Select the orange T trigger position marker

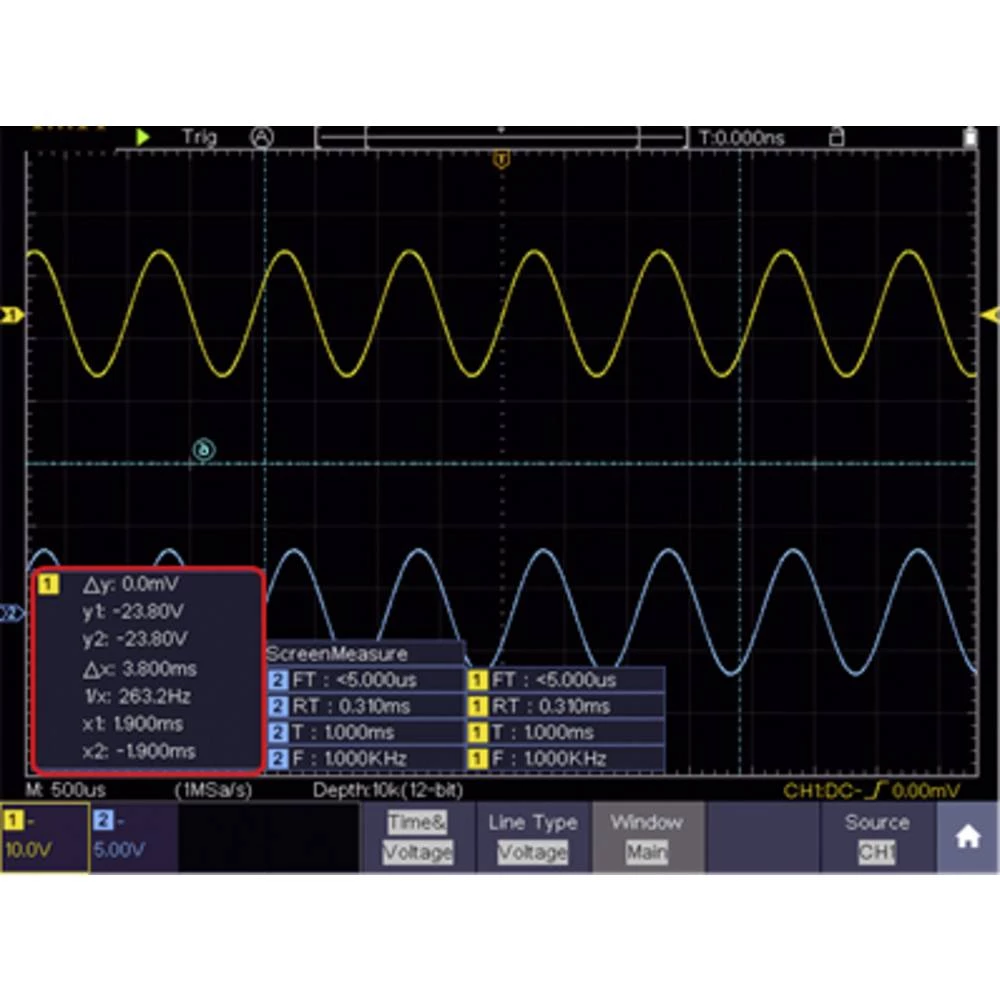point(502,159)
